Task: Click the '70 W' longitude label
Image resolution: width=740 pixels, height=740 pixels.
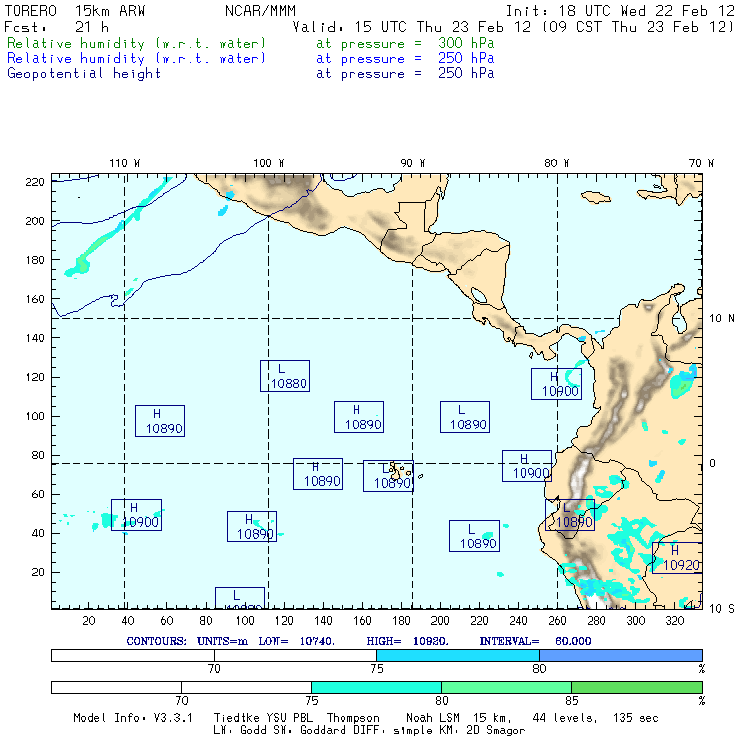Action: point(701,163)
